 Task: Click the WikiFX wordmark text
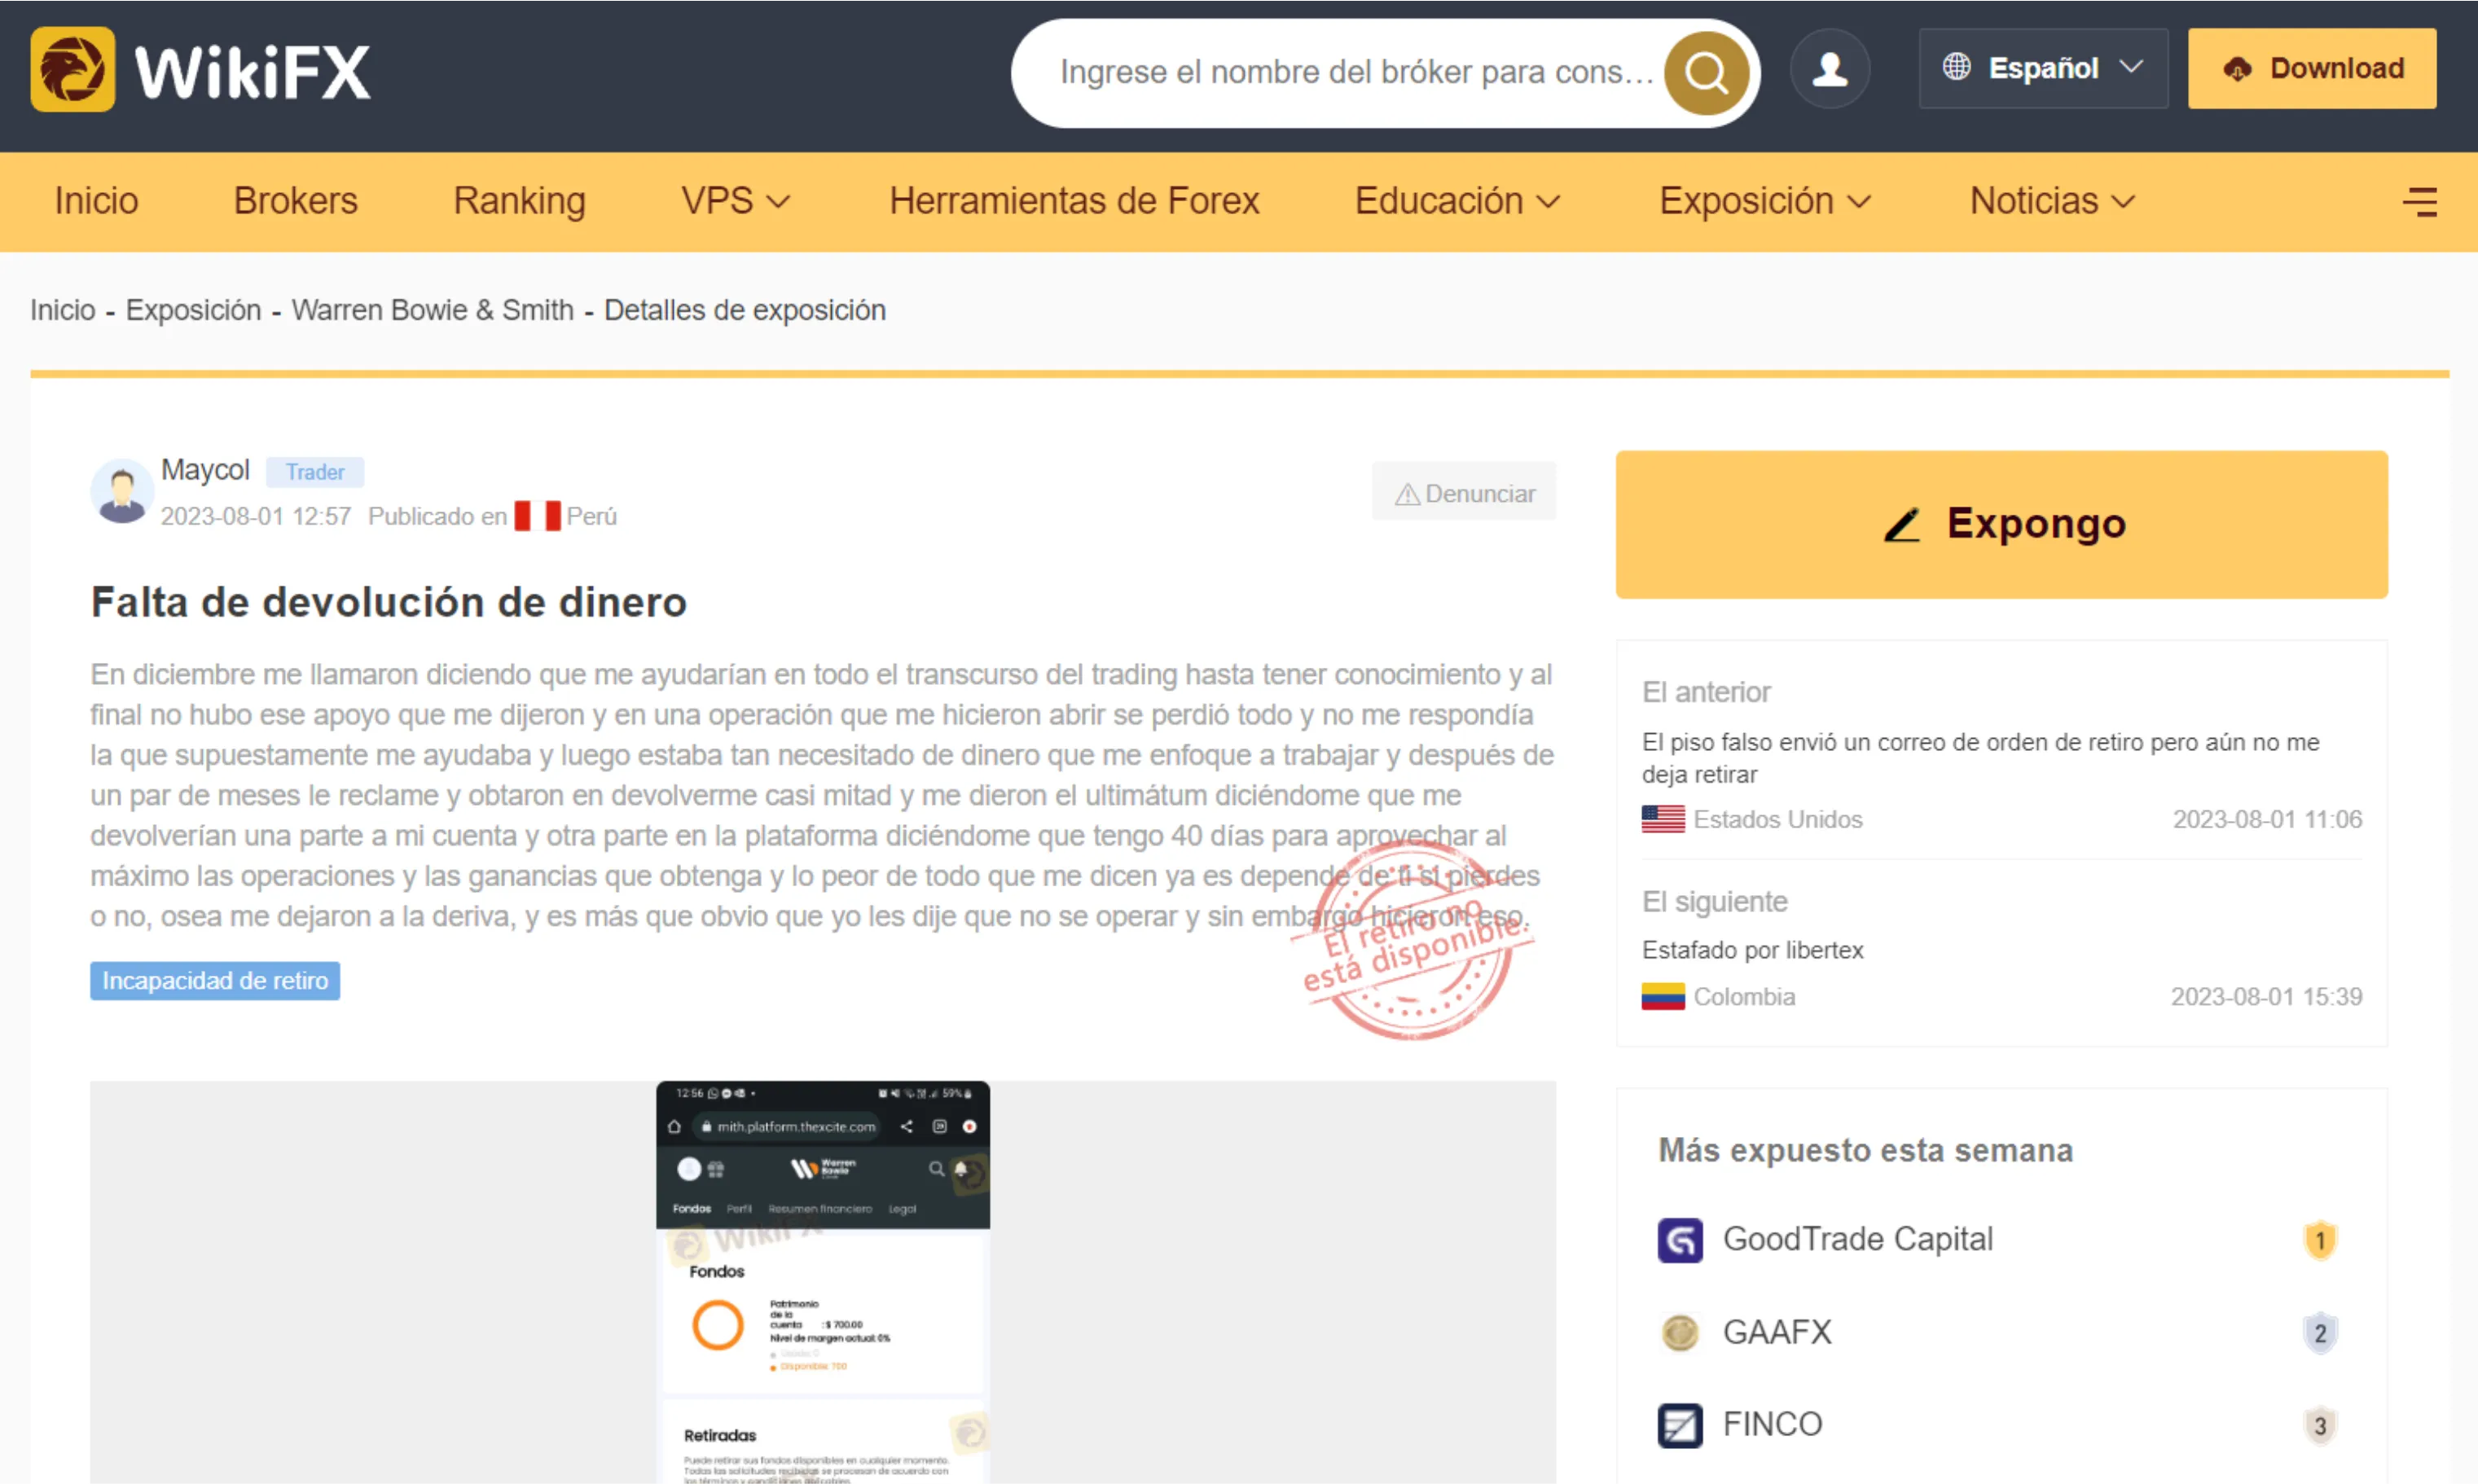click(x=252, y=72)
